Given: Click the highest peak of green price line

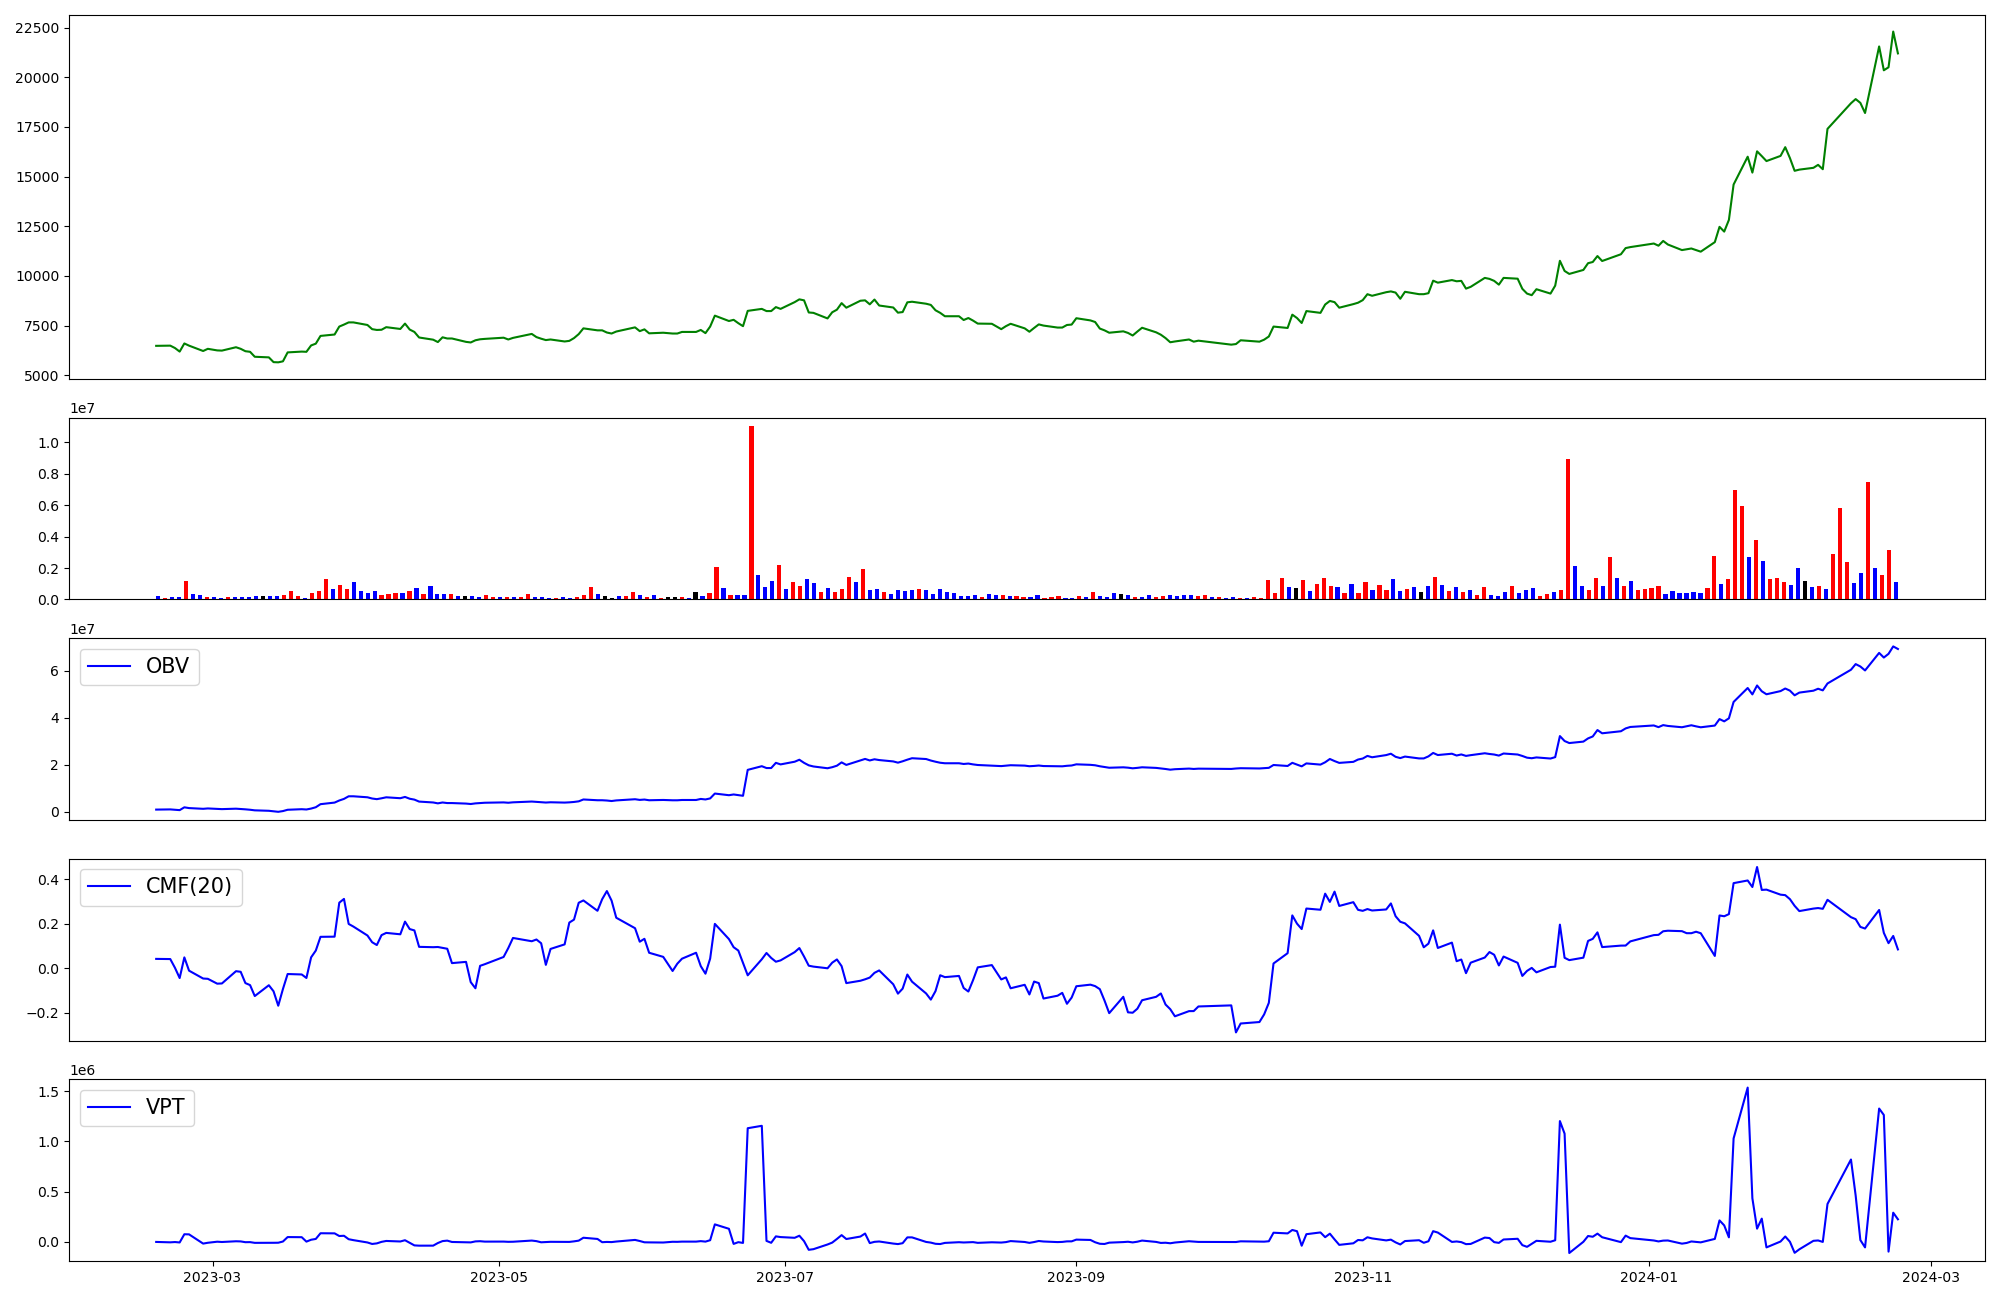Looking at the screenshot, I should 1892,32.
